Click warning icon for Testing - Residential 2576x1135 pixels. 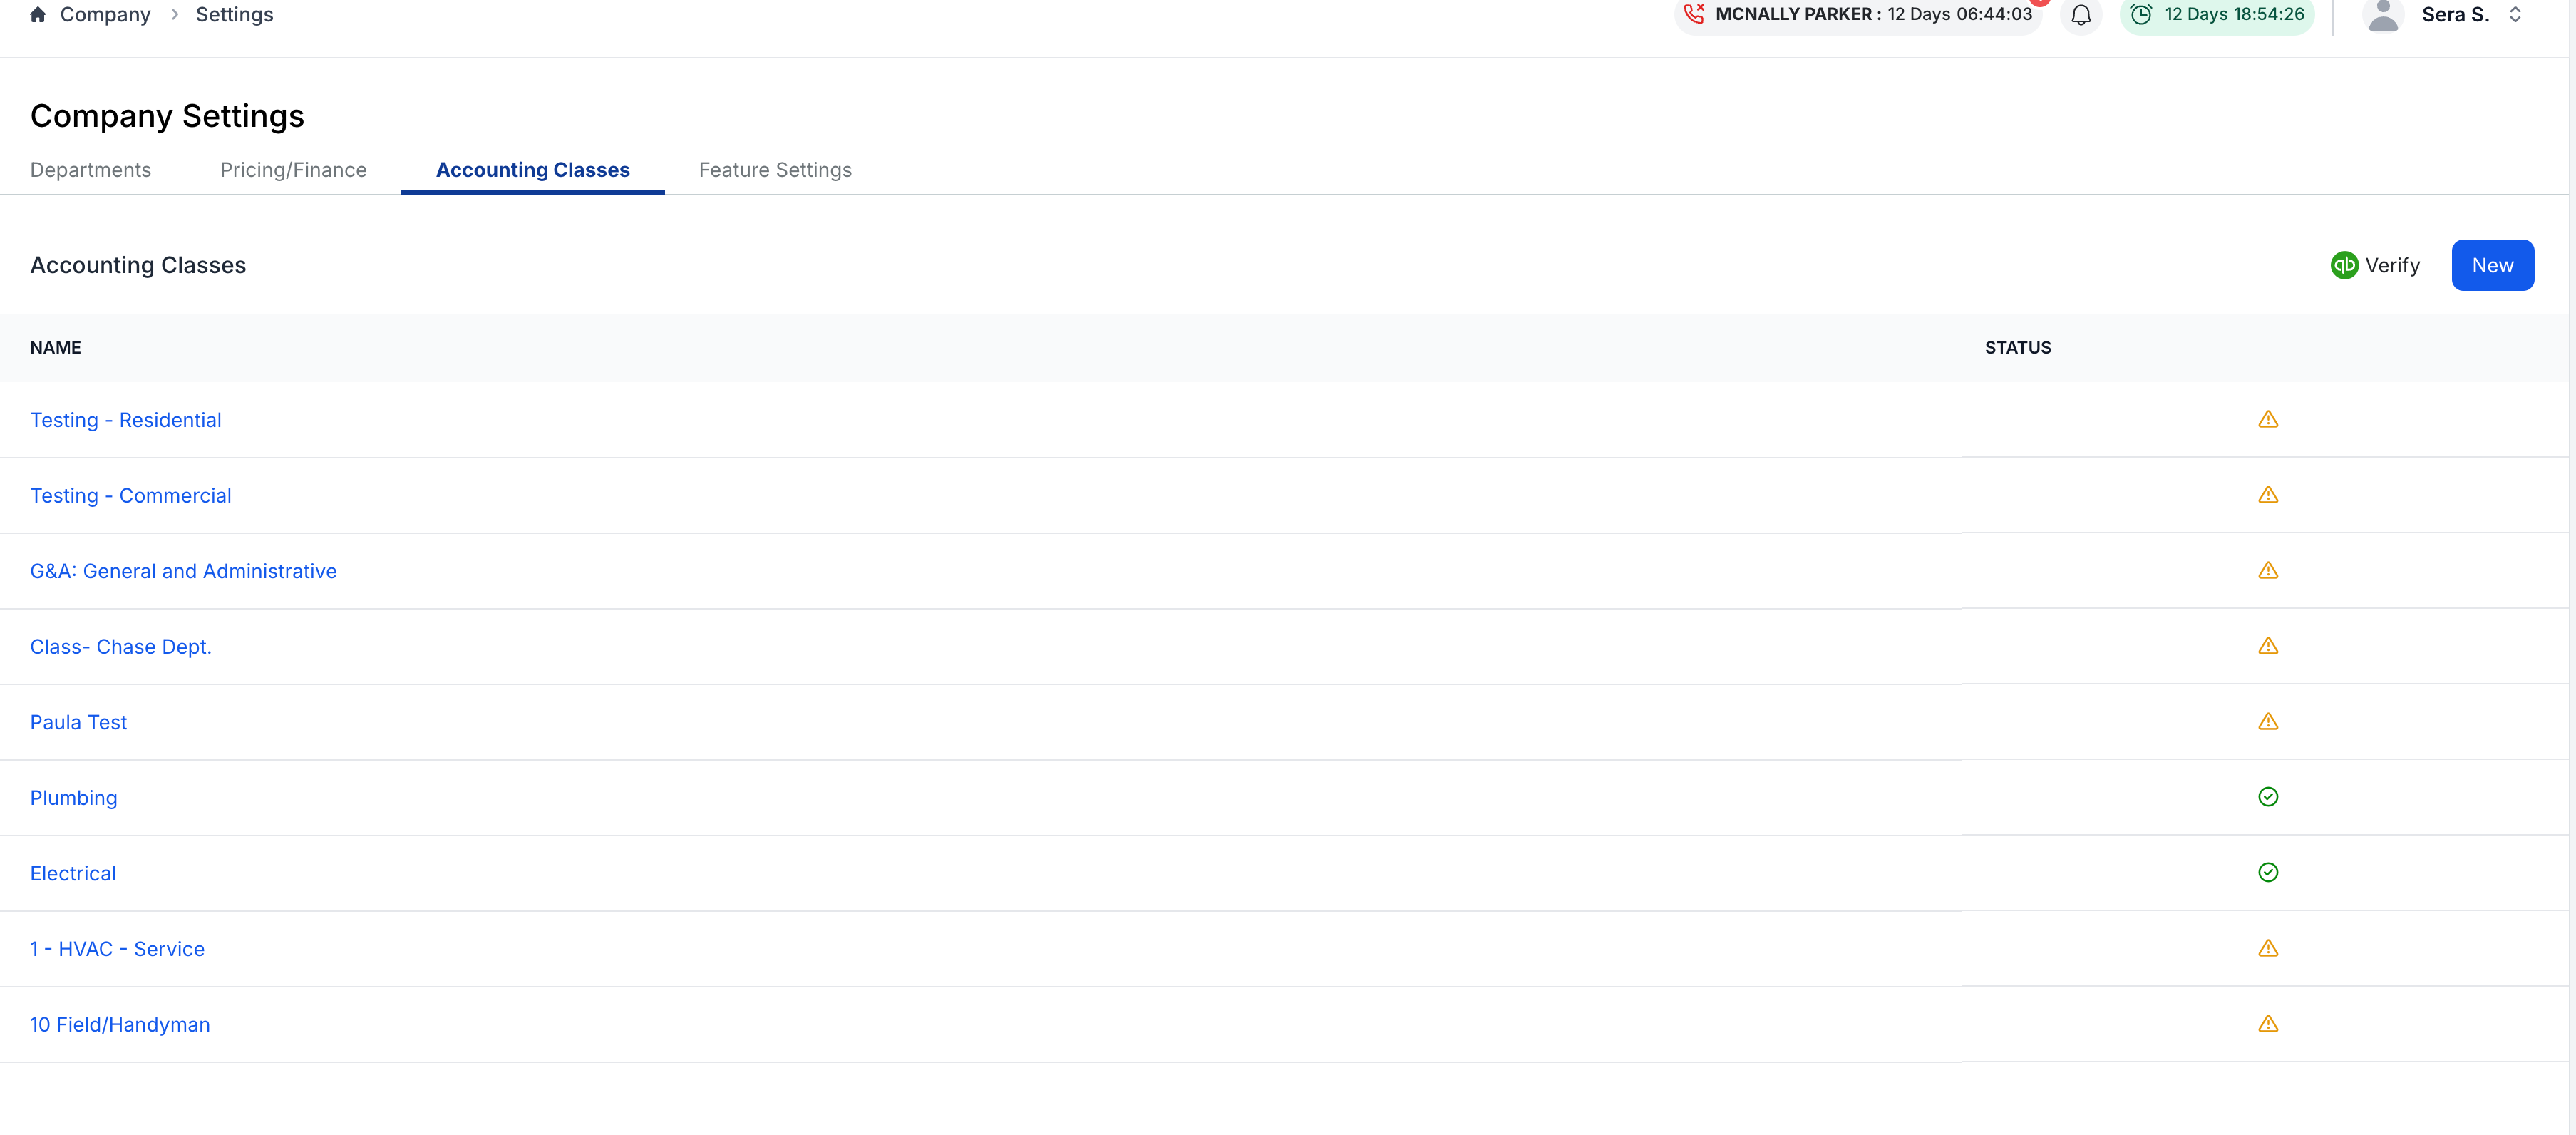(x=2268, y=419)
